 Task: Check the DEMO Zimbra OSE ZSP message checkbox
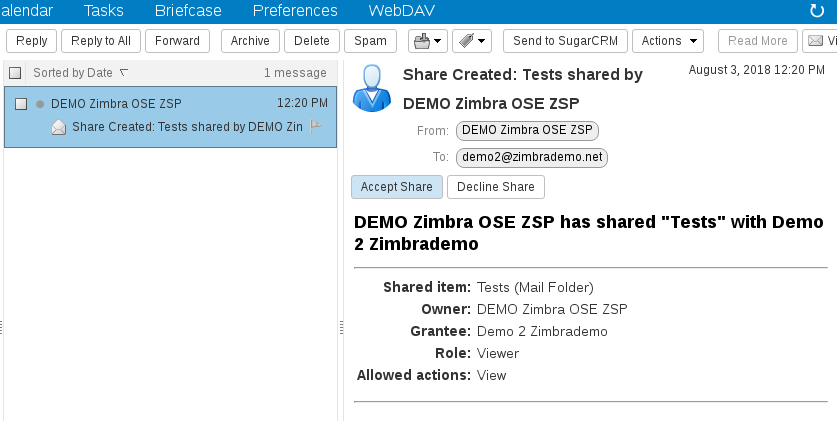[x=20, y=104]
